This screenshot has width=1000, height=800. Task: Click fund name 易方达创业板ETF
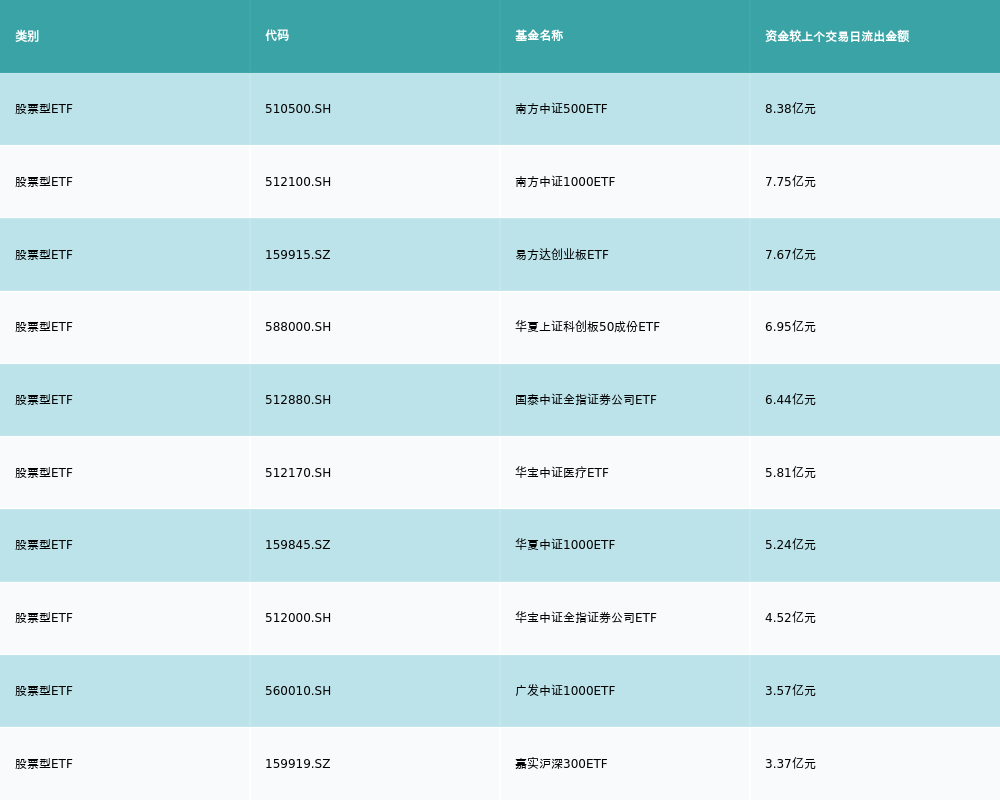pos(562,255)
